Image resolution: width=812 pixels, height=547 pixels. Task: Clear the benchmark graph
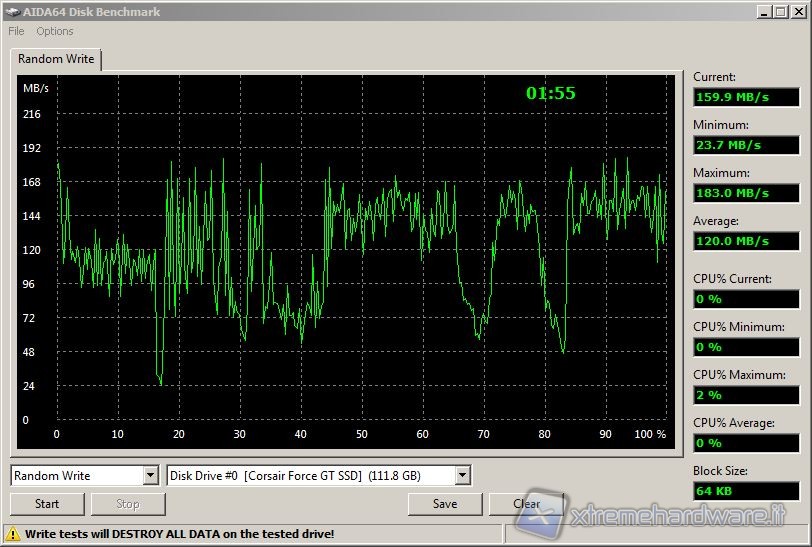527,504
